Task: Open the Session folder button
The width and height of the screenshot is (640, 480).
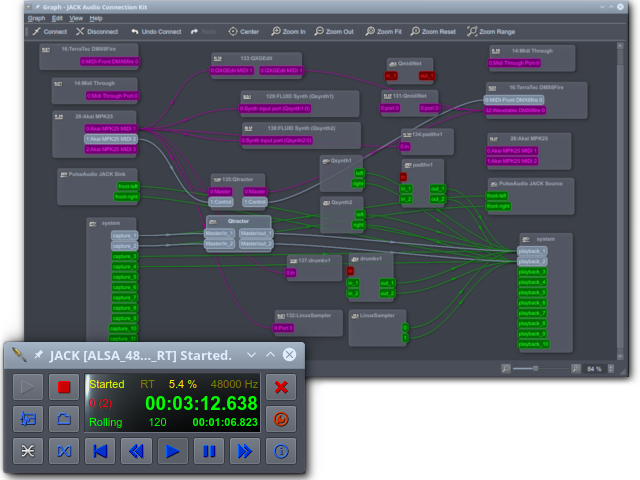Action: click(64, 418)
